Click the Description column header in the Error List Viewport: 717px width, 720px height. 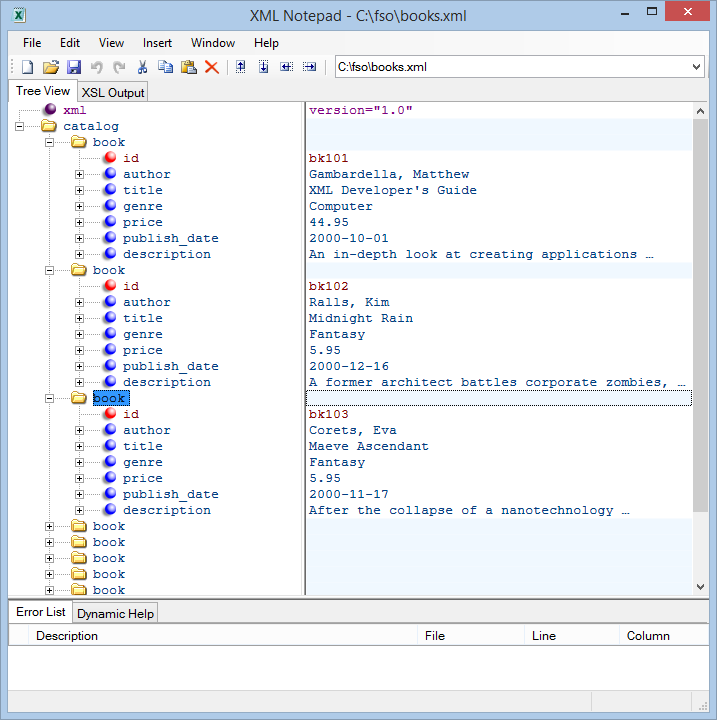pos(67,636)
